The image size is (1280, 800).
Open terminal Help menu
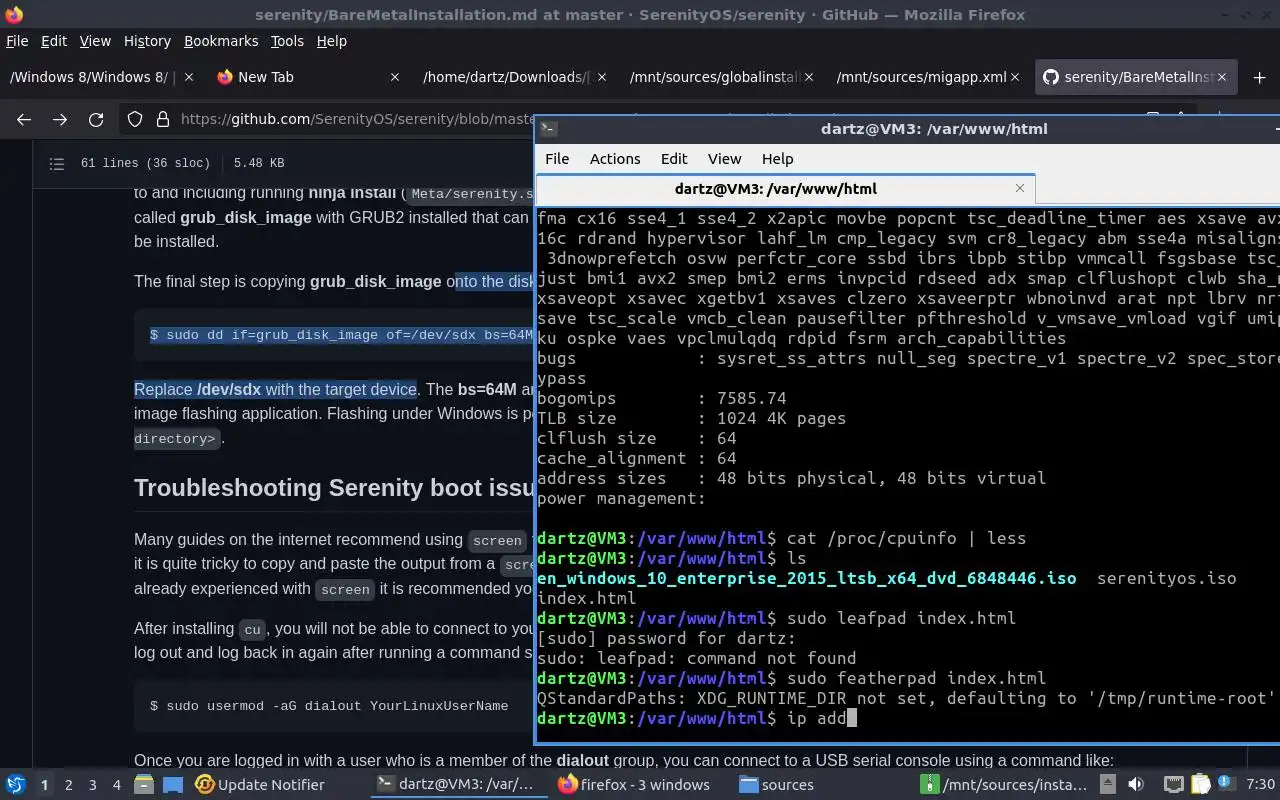[777, 159]
